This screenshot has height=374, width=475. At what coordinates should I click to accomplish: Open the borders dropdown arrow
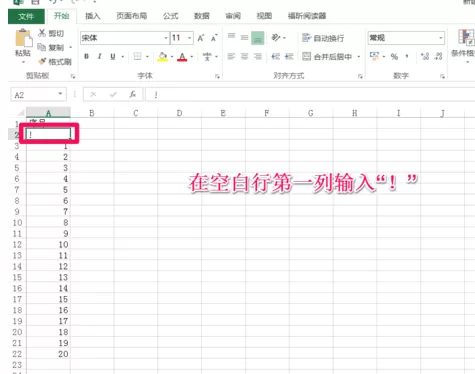(x=147, y=57)
